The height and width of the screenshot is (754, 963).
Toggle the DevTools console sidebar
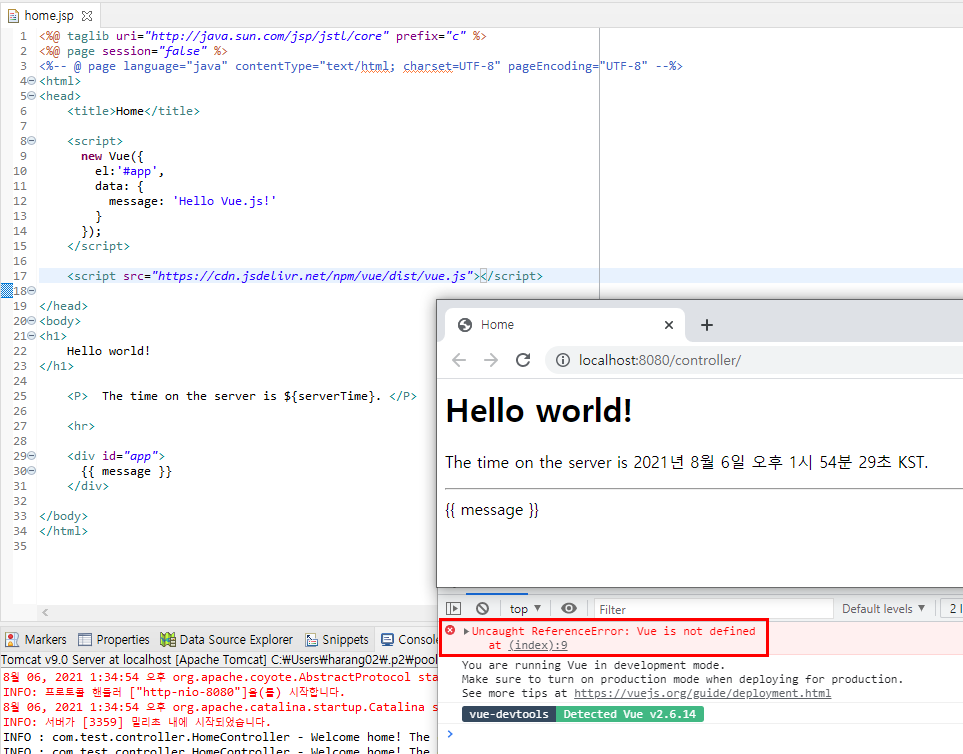click(x=453, y=608)
